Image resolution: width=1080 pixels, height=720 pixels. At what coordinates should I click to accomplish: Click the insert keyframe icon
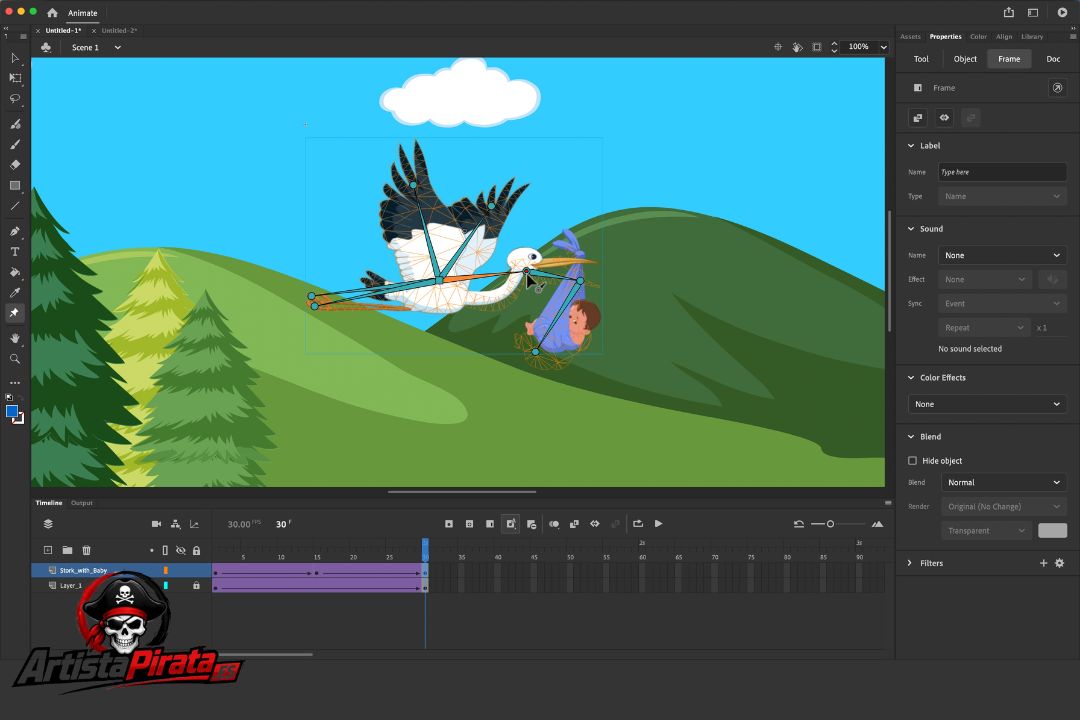pos(449,524)
